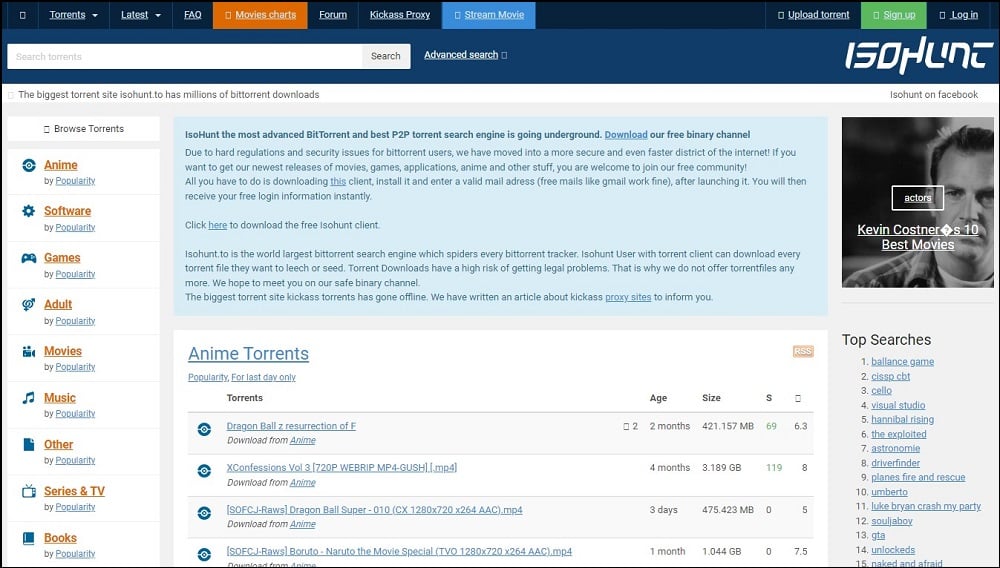Viewport: 1000px width, 568px height.
Task: Click the icon beside Dragon Ball z resurrection
Action: pyautogui.click(x=204, y=429)
